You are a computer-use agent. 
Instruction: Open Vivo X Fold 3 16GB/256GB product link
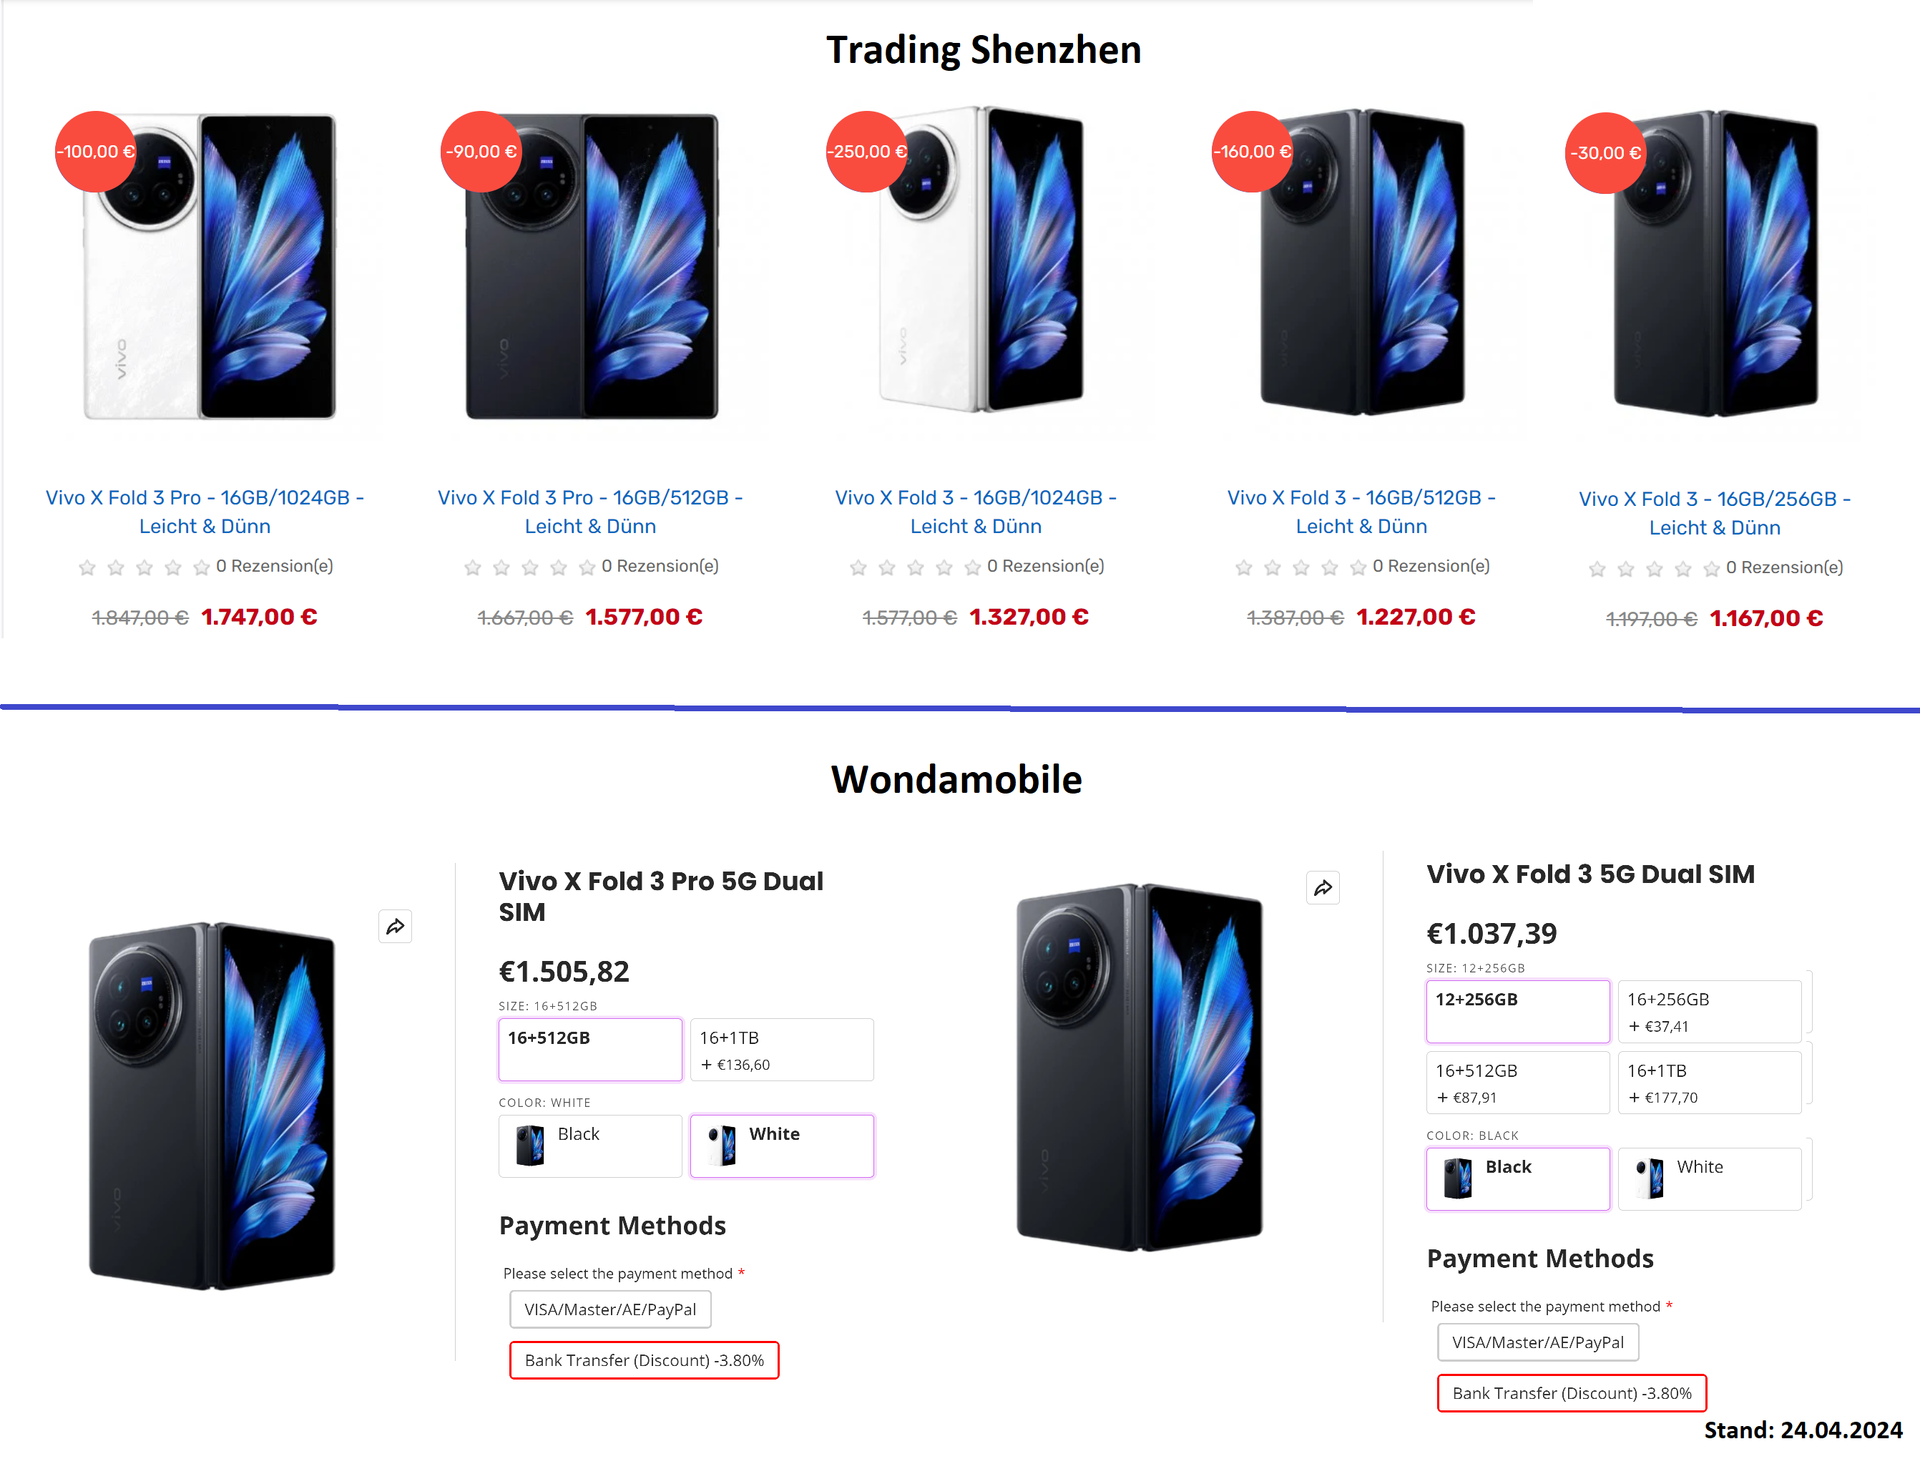click(1715, 513)
